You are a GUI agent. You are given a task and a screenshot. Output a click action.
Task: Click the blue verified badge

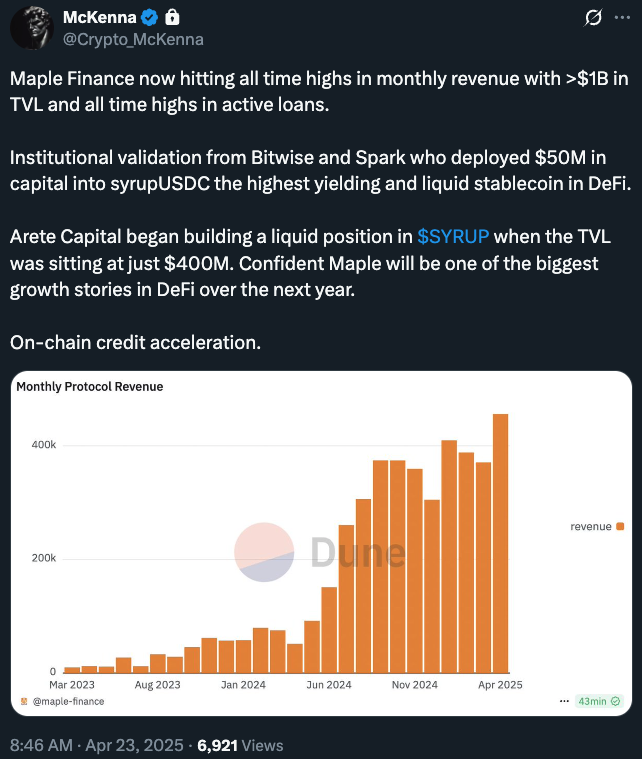click(149, 18)
